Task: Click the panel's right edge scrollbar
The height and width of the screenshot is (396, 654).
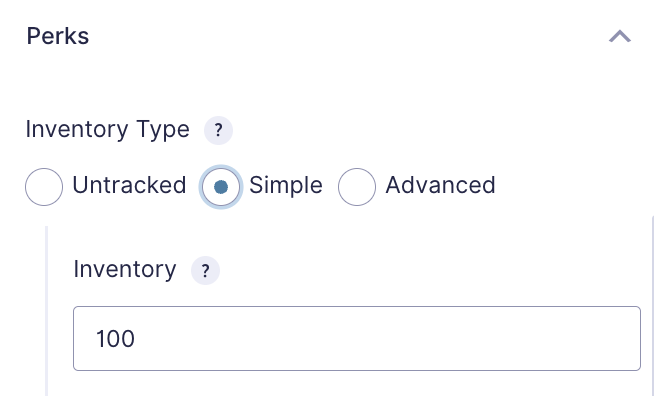Action: (652, 306)
